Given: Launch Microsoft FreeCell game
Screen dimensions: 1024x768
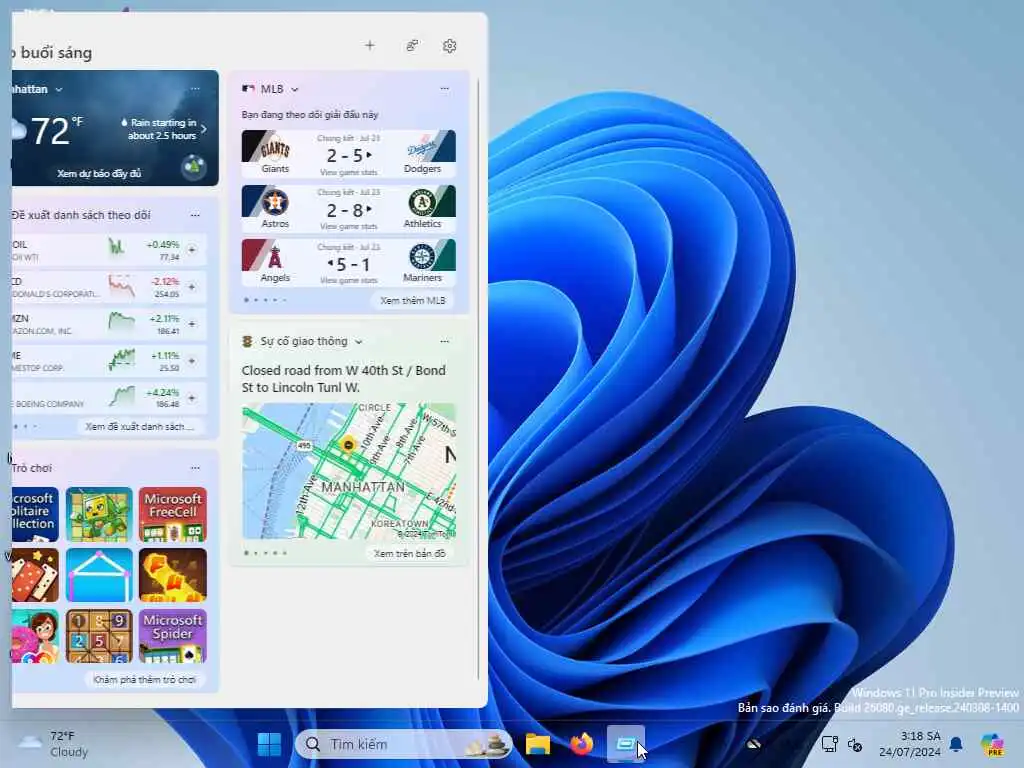Looking at the screenshot, I should pos(172,515).
